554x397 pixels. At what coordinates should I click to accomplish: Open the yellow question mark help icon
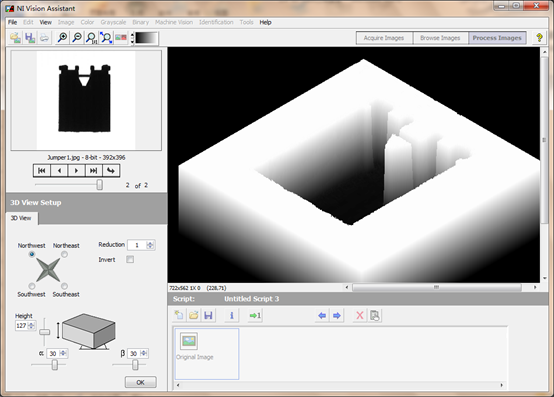pyautogui.click(x=539, y=37)
